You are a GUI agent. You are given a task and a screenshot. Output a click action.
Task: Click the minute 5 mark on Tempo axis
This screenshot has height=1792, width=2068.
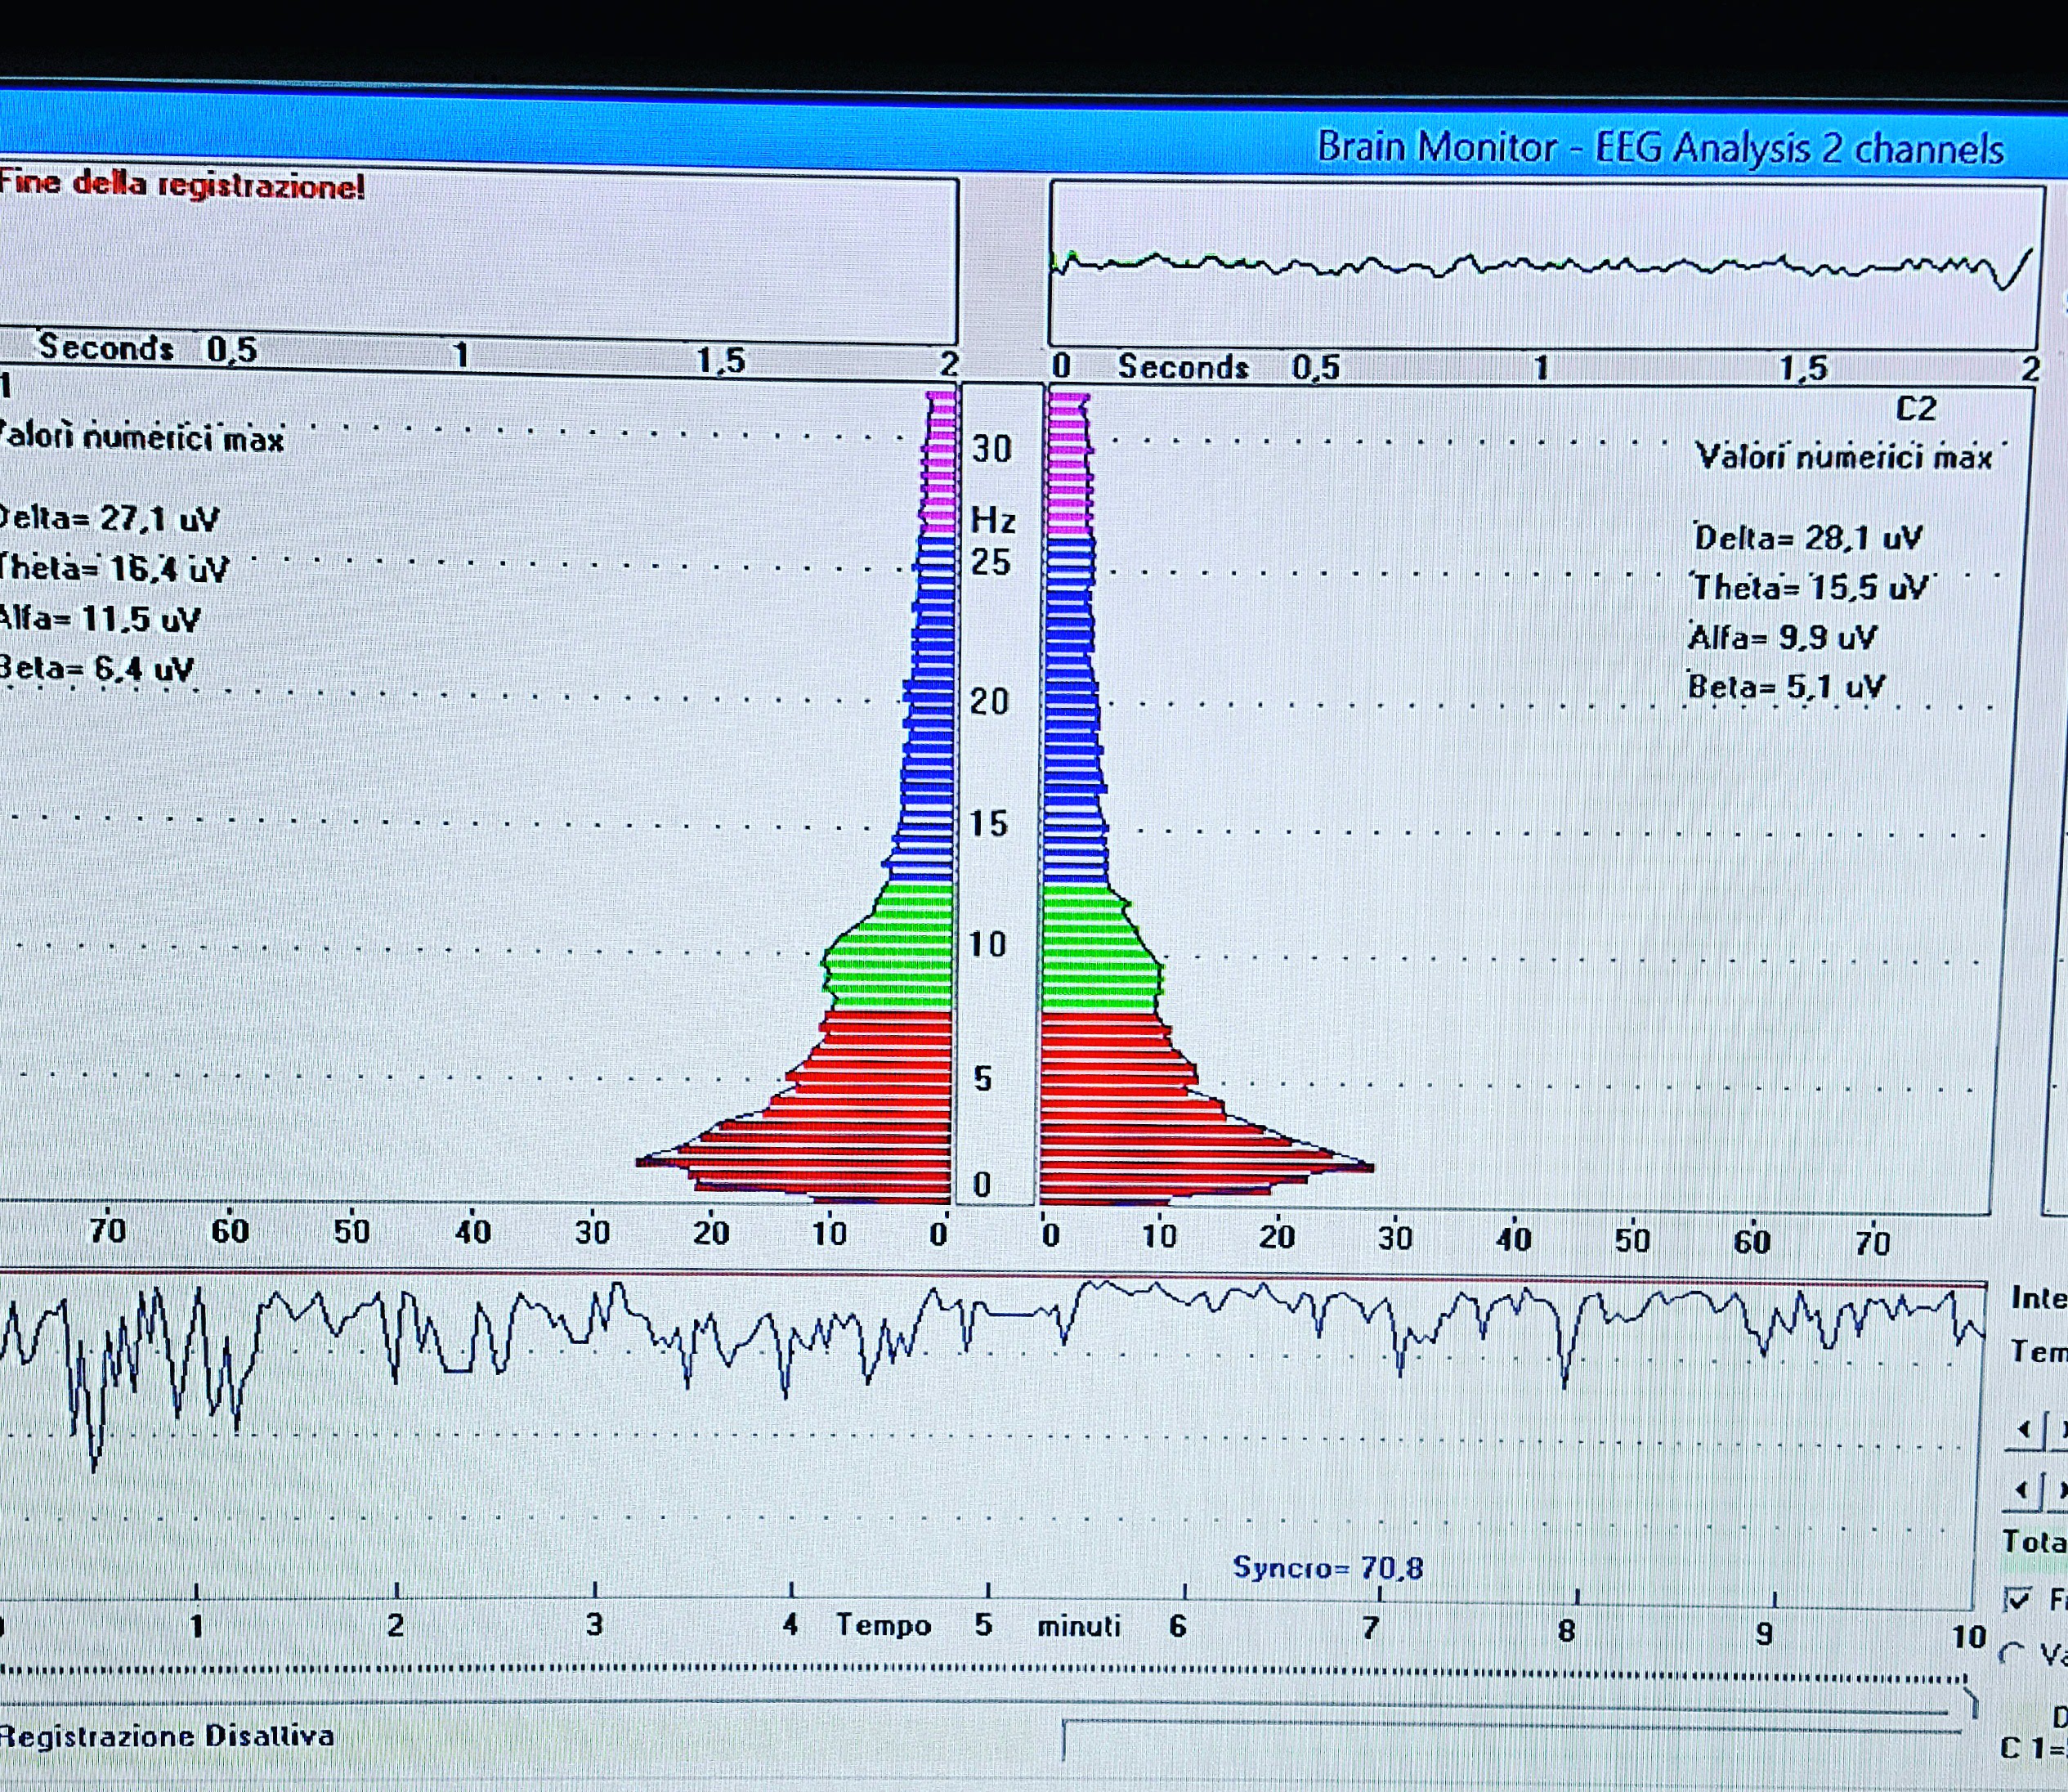pos(984,1625)
